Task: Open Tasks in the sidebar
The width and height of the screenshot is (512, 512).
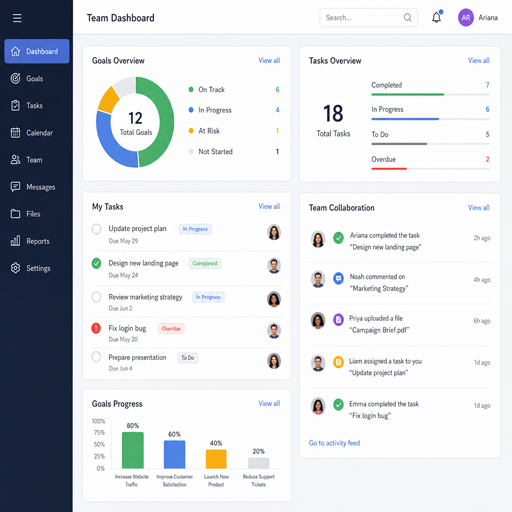Action: coord(37,105)
